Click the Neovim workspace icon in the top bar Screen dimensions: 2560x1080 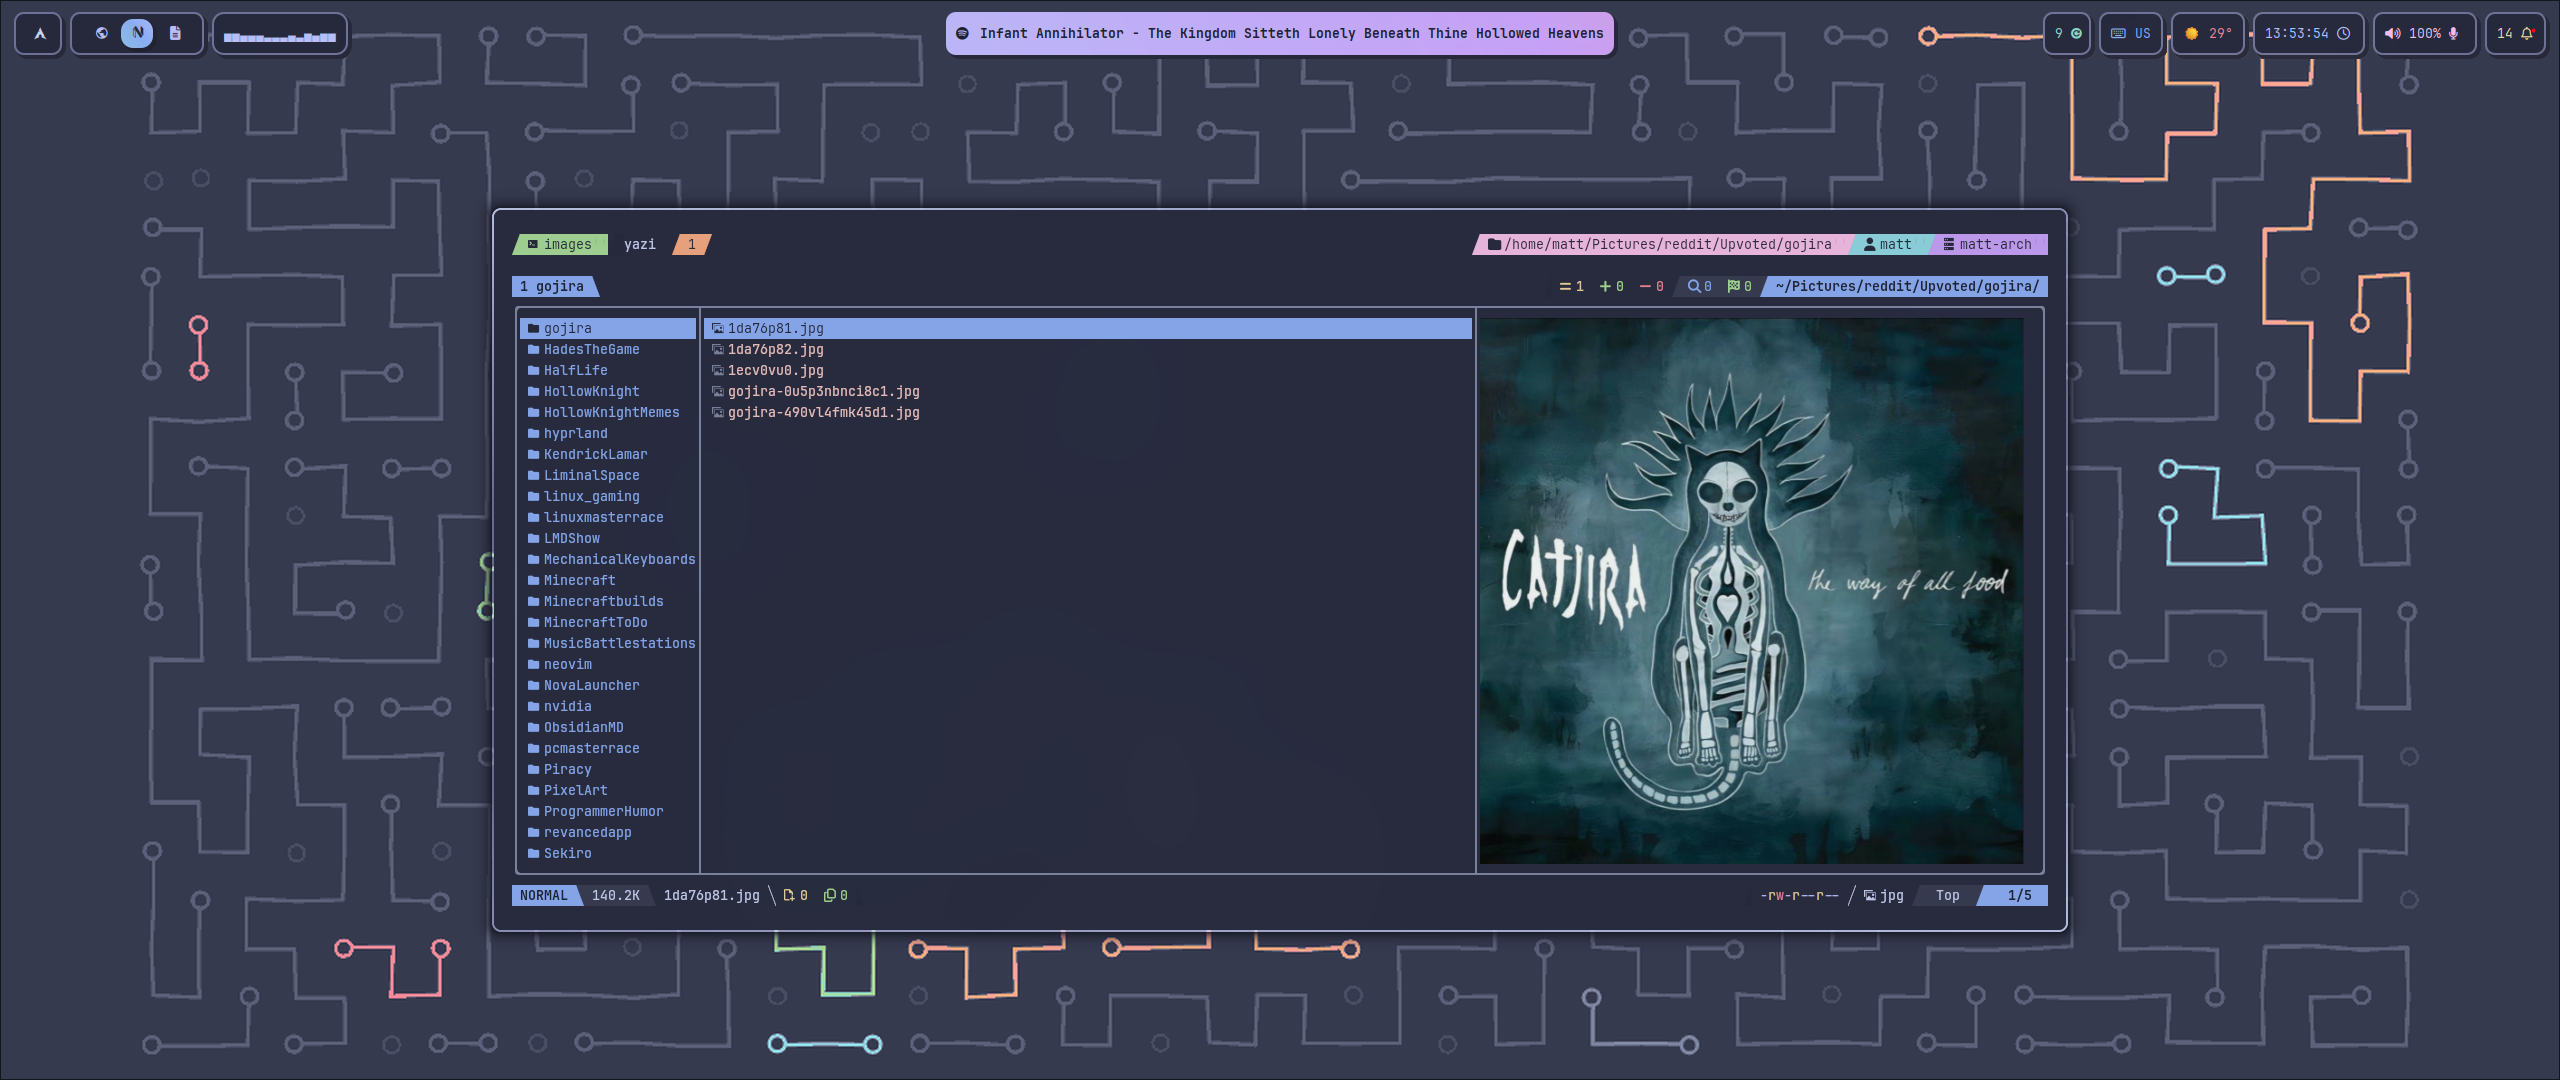coord(137,32)
